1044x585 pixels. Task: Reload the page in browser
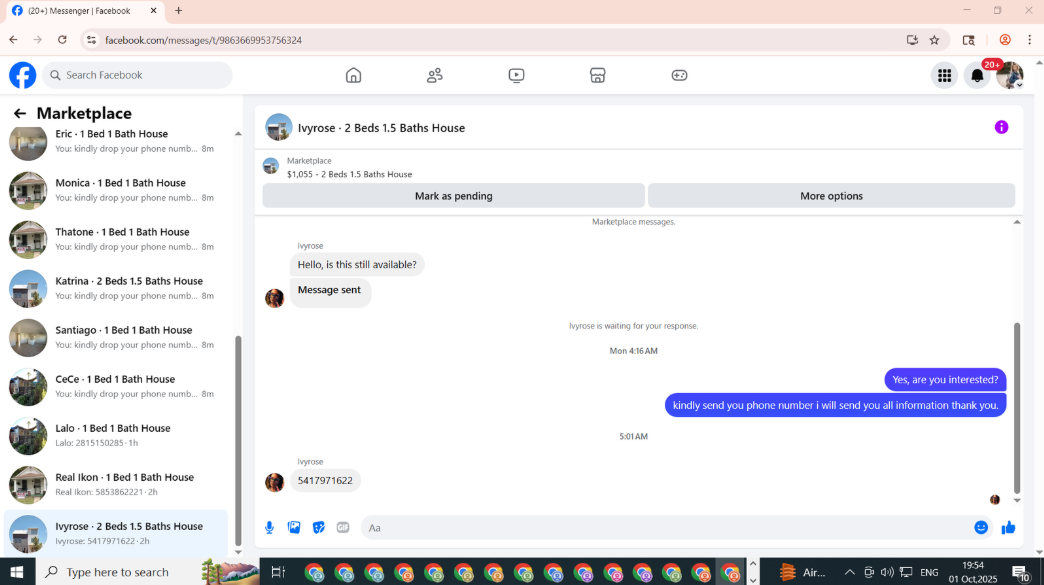point(62,40)
